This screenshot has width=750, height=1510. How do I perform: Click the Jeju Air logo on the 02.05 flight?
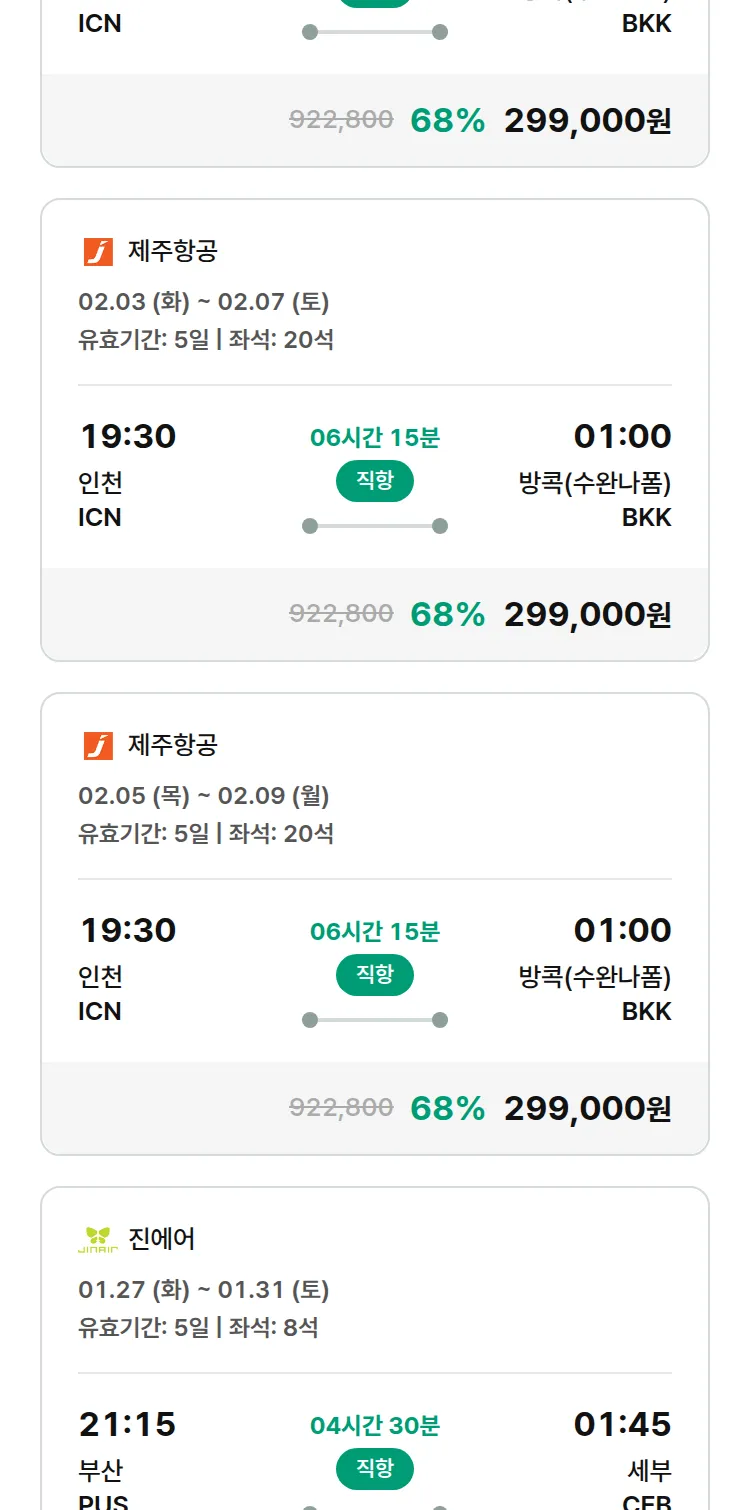coord(98,746)
